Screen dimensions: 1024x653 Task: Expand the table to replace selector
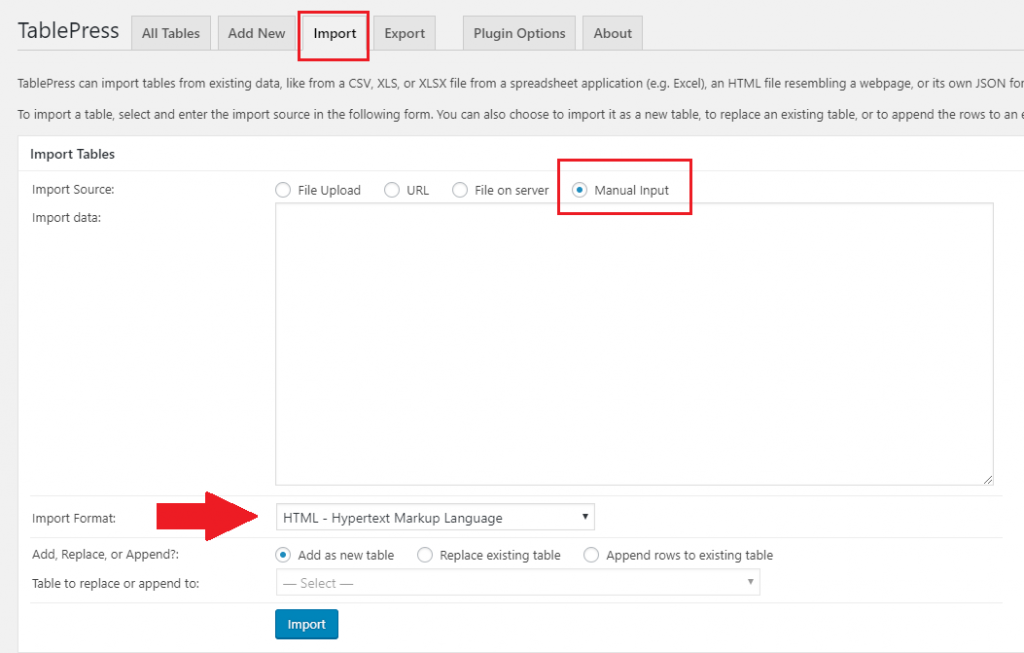click(518, 582)
